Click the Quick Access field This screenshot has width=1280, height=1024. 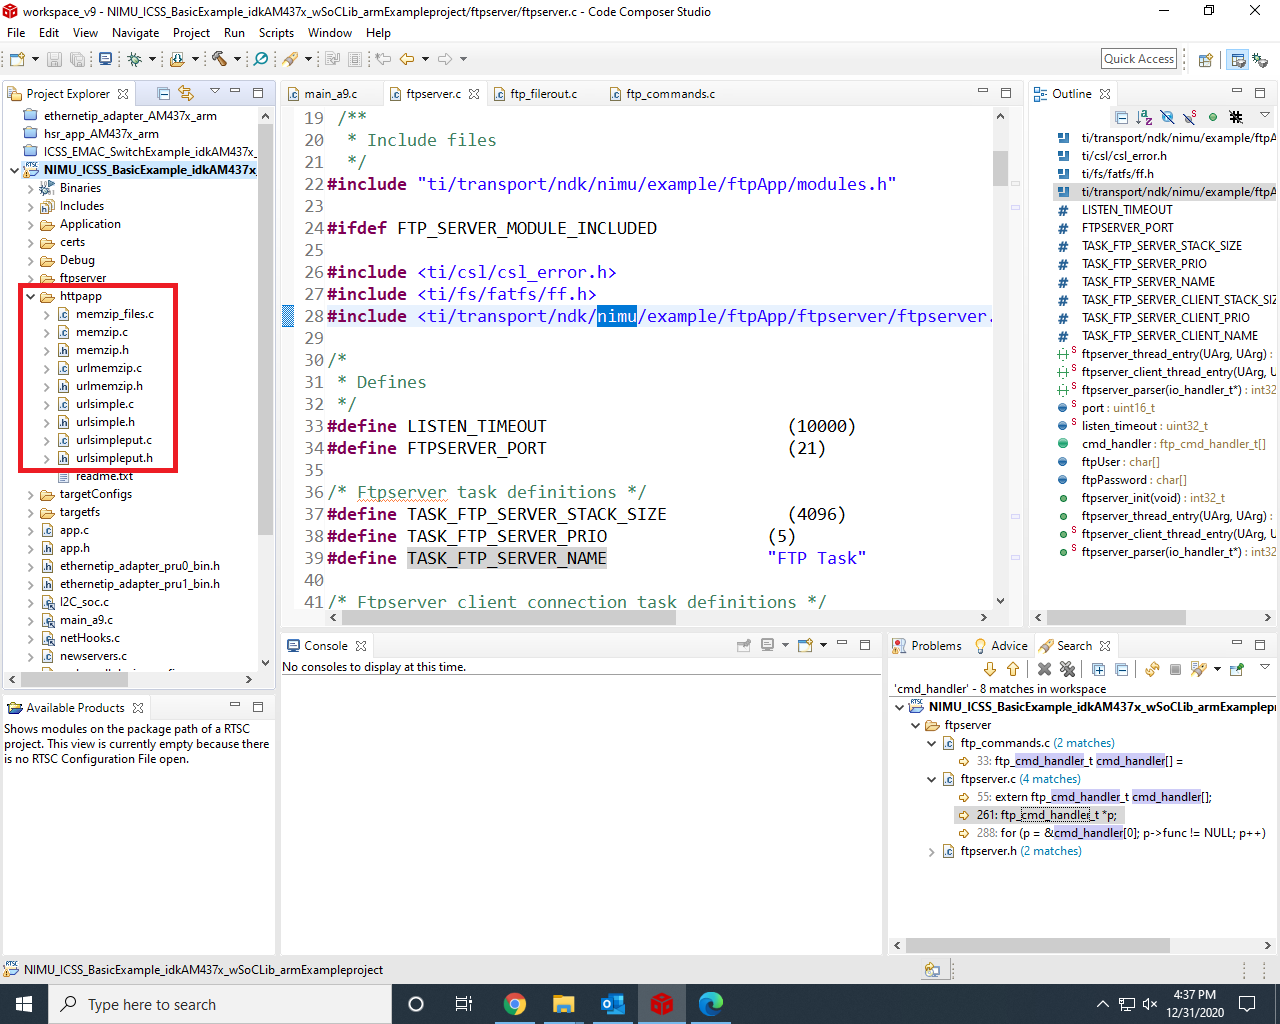[x=1139, y=59]
